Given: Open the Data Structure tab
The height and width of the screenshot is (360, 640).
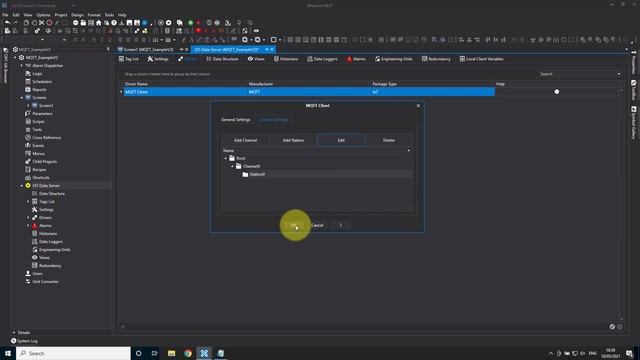Looking at the screenshot, I should 222,59.
